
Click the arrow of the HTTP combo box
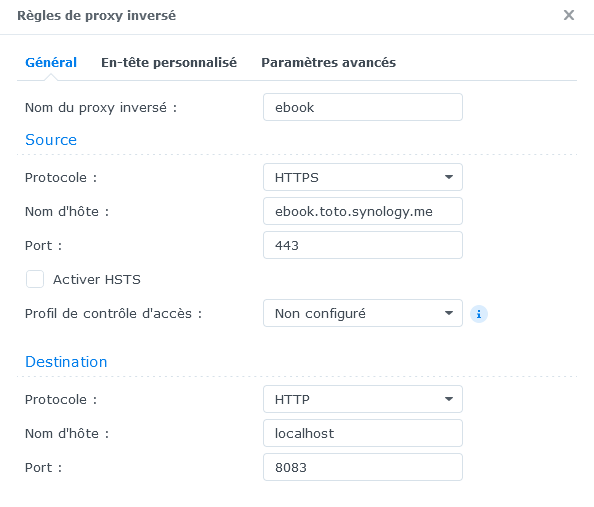tap(449, 399)
